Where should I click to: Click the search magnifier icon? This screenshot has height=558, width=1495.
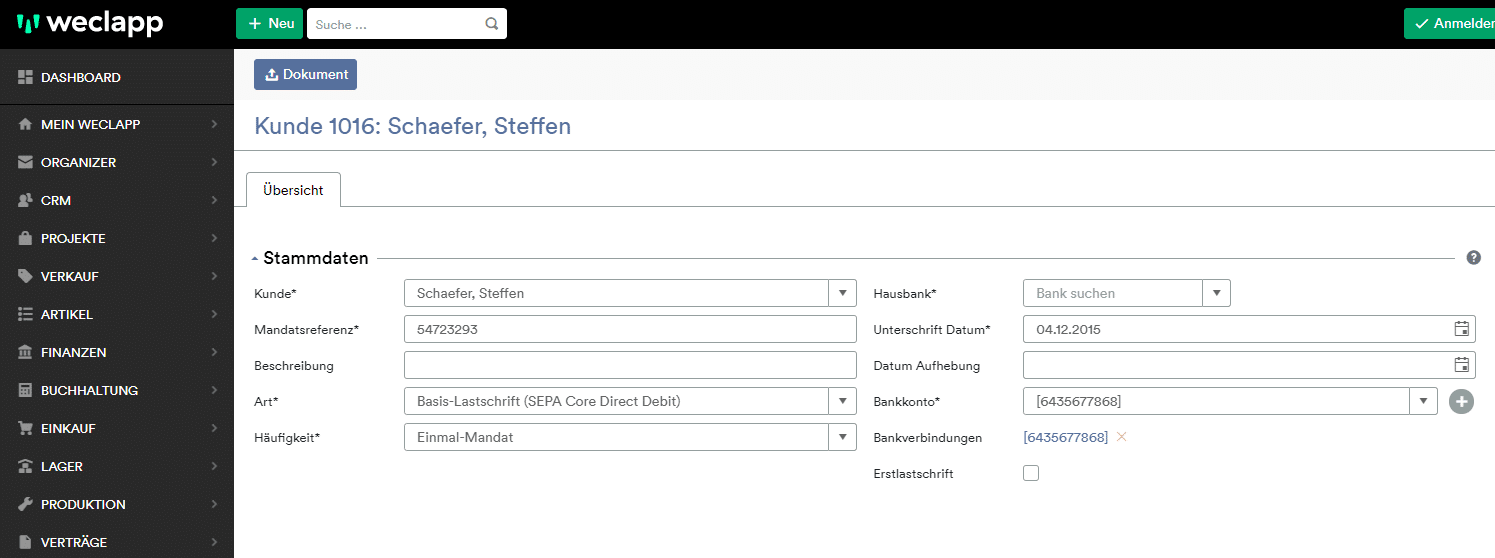click(491, 24)
